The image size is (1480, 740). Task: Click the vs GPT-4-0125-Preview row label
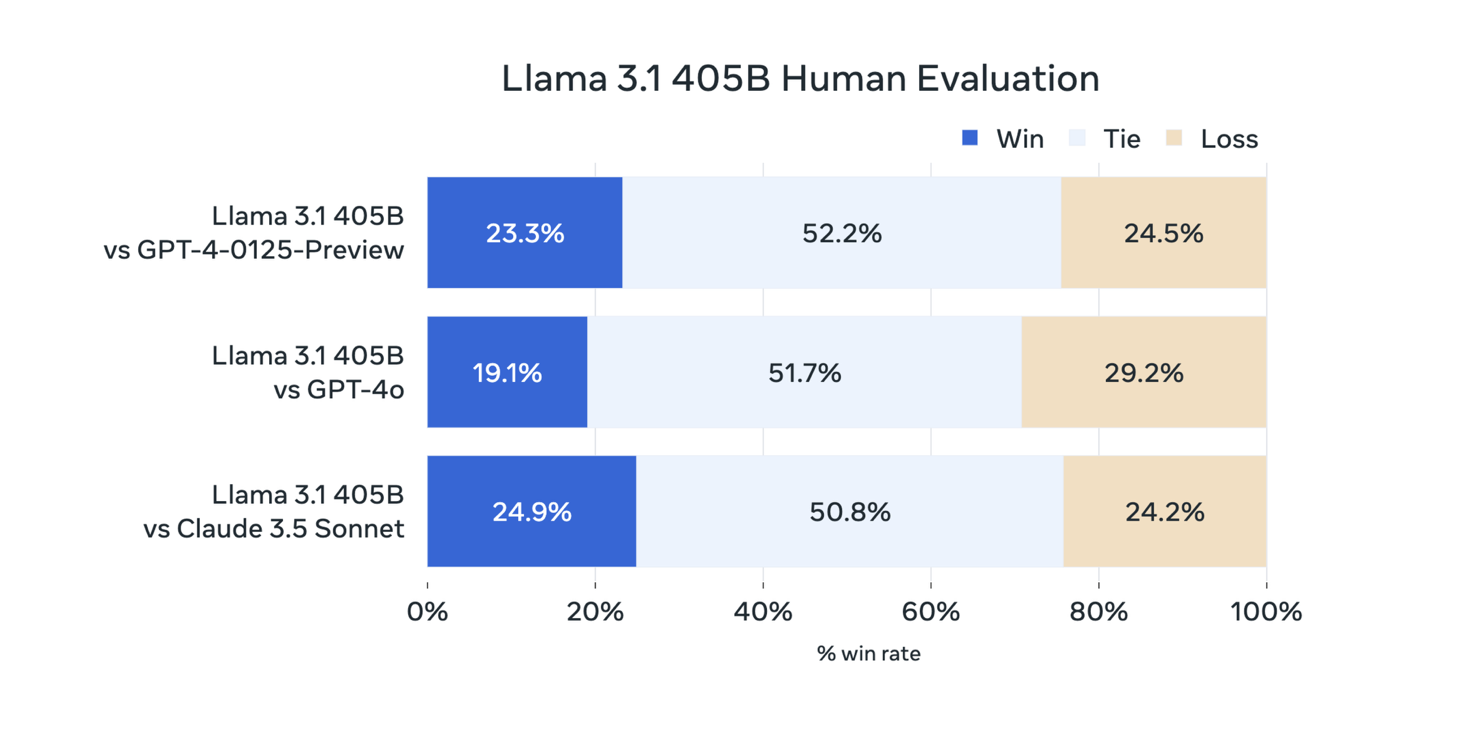click(254, 250)
